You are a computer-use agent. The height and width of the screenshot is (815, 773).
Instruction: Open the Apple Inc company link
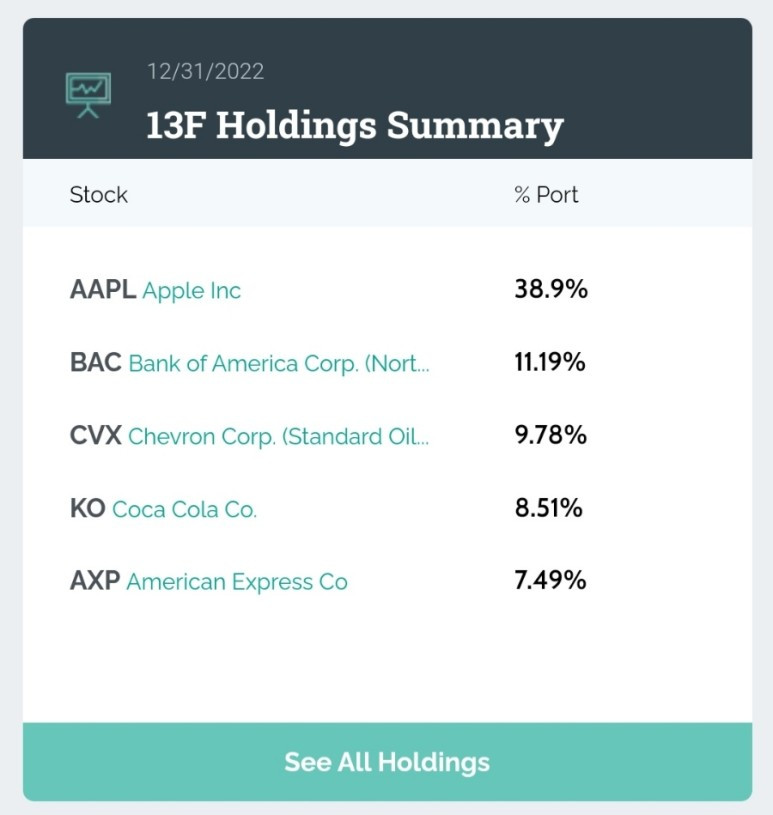[191, 291]
